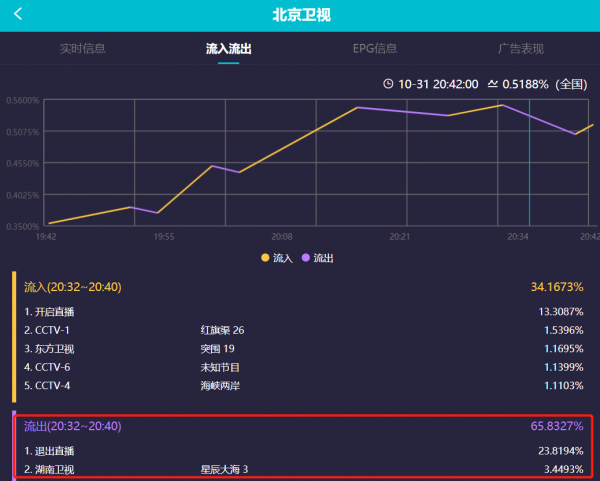Select the row 3. 东方卫视
This screenshot has height=481, width=600.
303,349
